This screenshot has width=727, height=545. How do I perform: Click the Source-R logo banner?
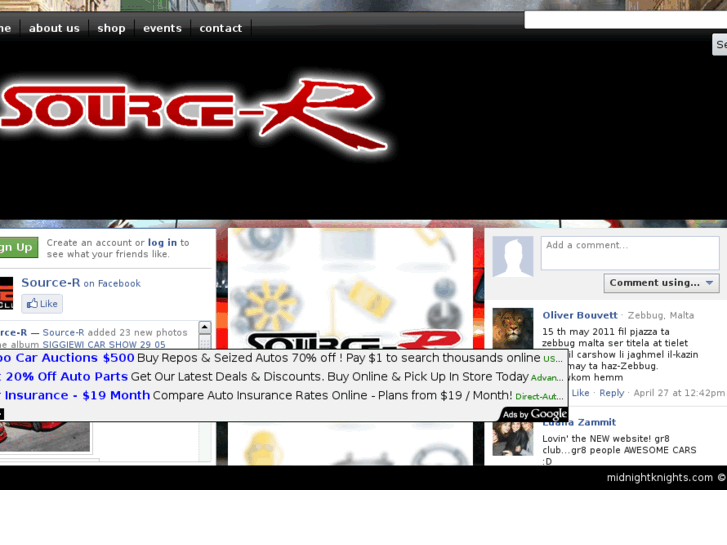[194, 116]
